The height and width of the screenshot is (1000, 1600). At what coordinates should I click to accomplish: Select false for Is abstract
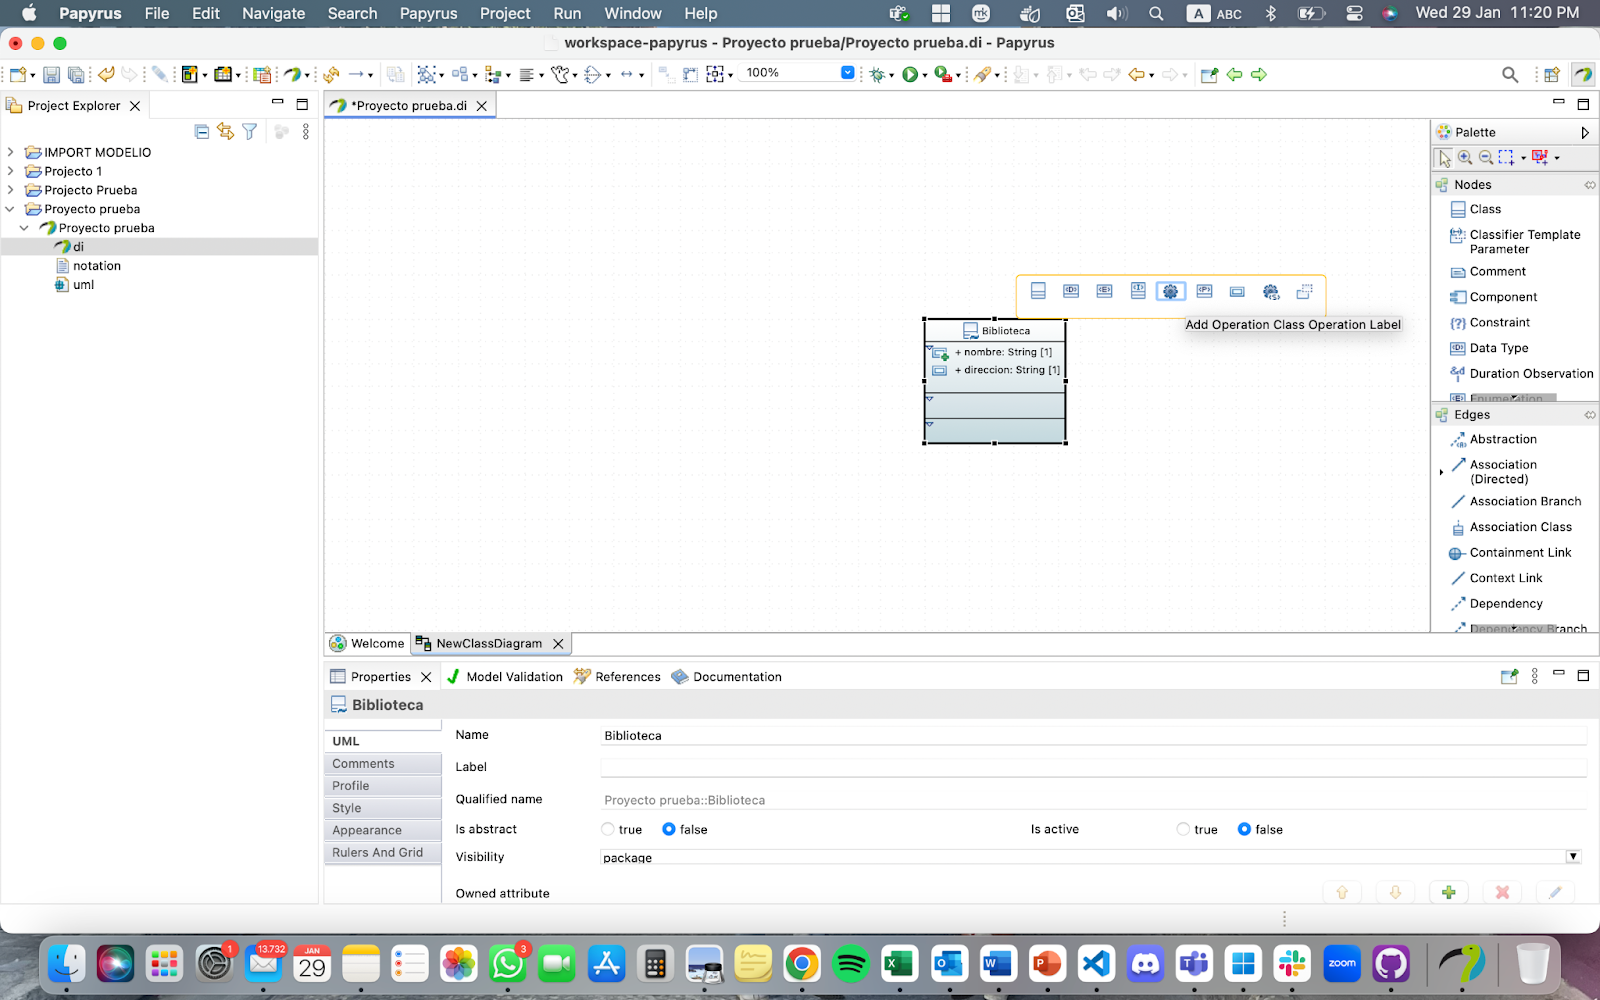[669, 829]
